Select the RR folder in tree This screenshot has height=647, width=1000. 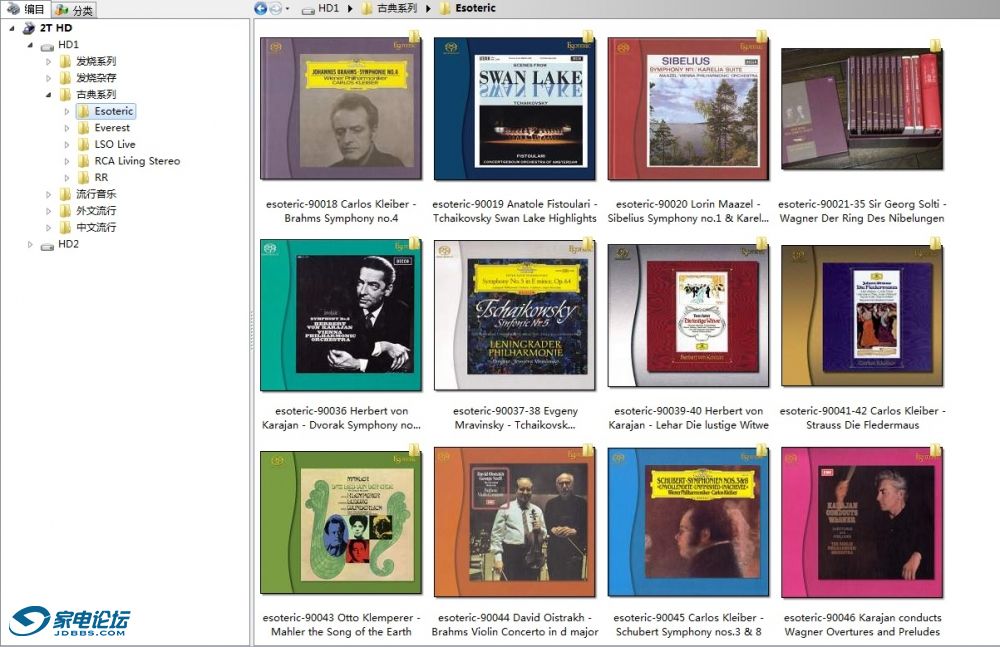(101, 177)
